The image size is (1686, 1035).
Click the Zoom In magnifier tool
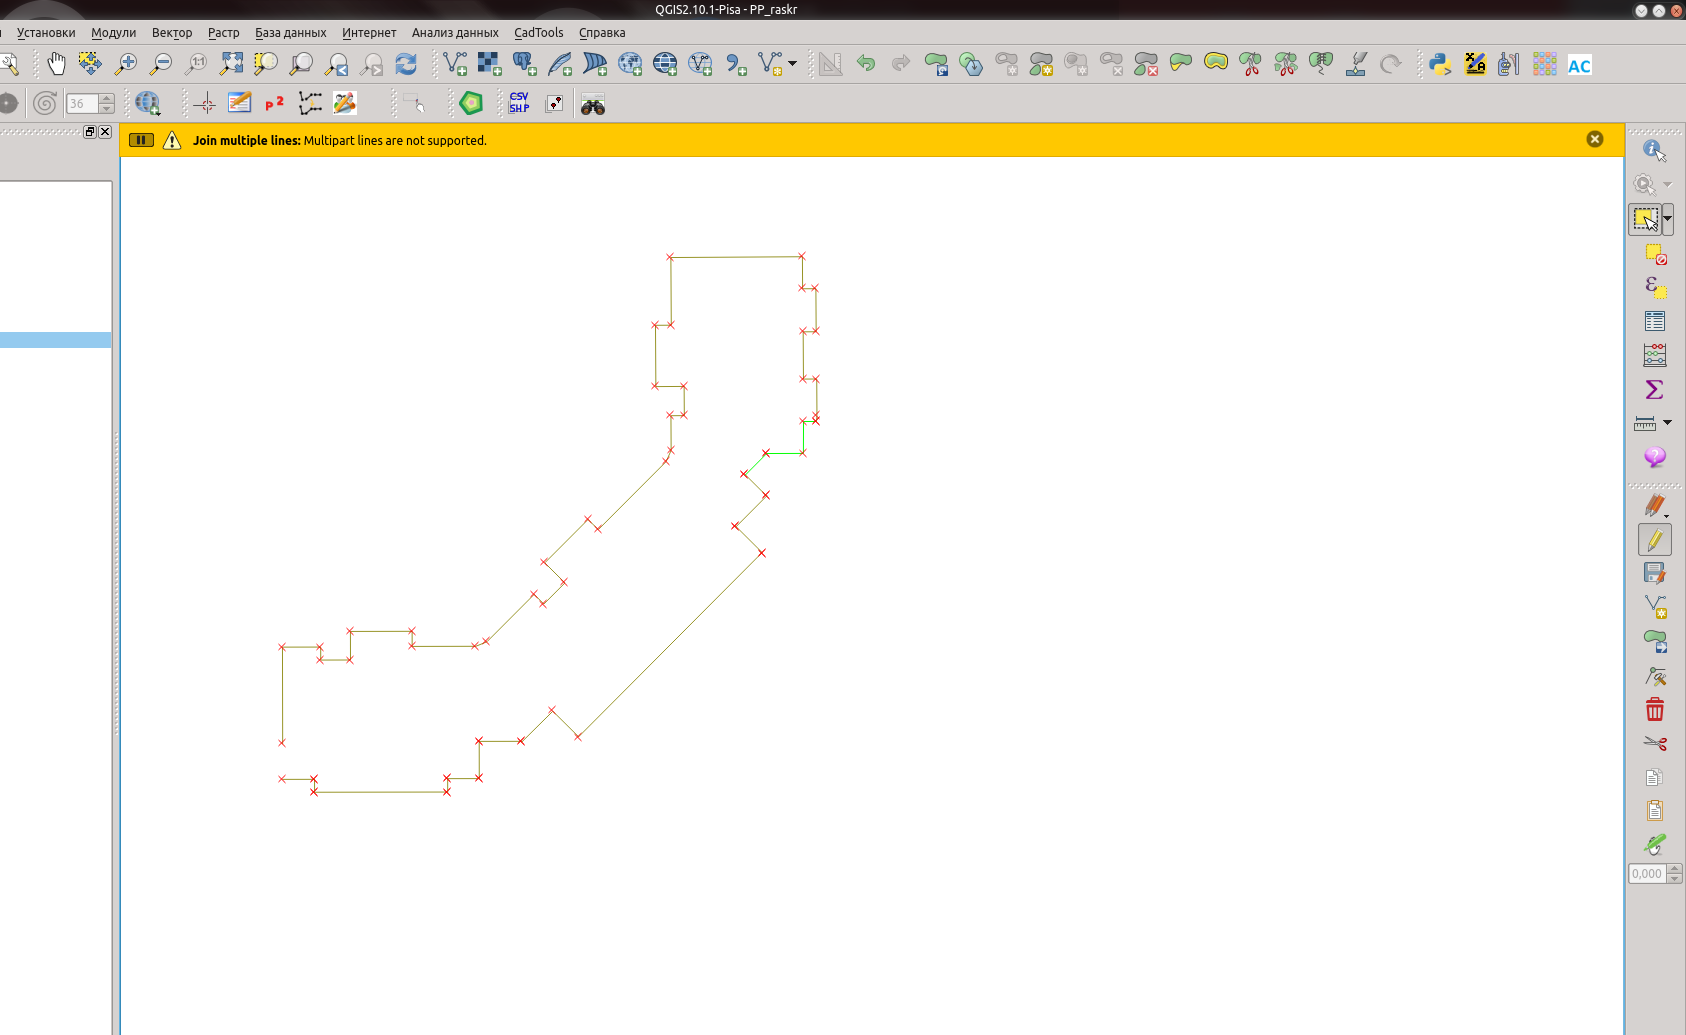pos(126,65)
